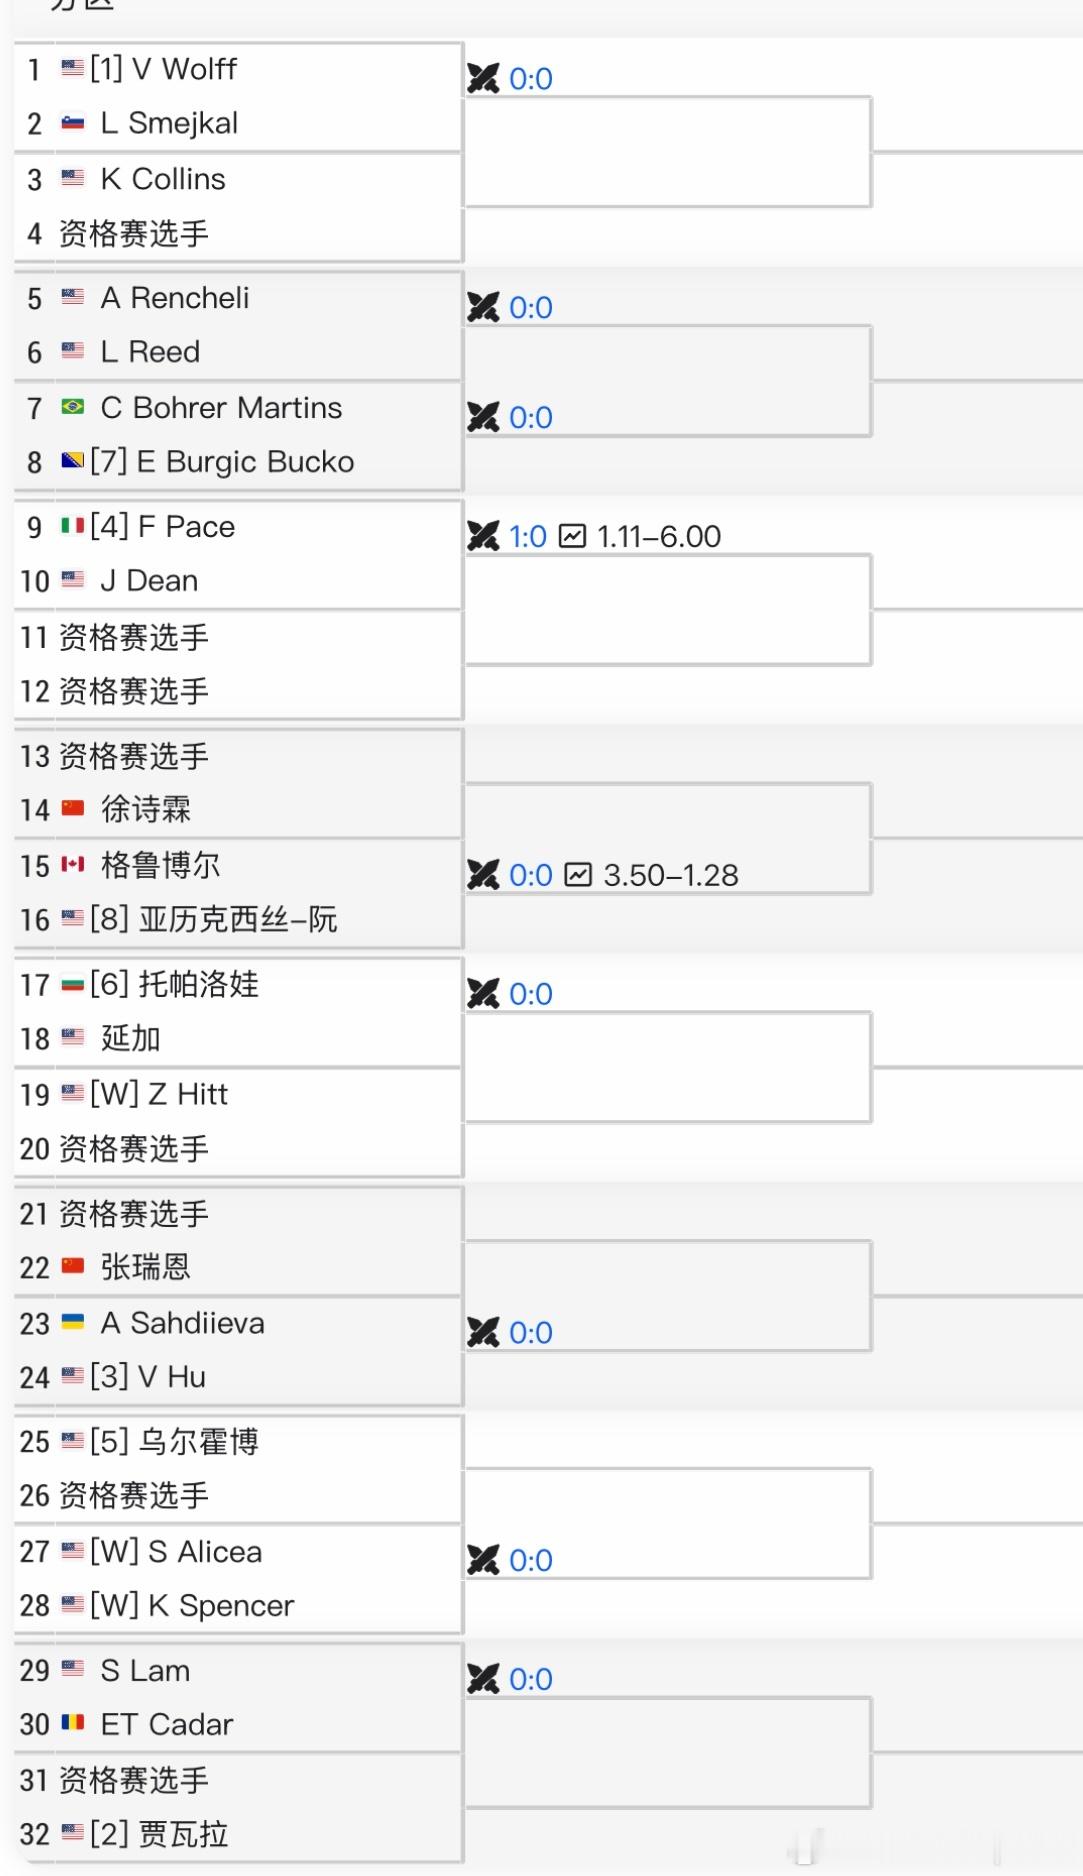Click the crossed-rackets icon next to A Rencheli match
The image size is (1083, 1876).
tap(484, 307)
